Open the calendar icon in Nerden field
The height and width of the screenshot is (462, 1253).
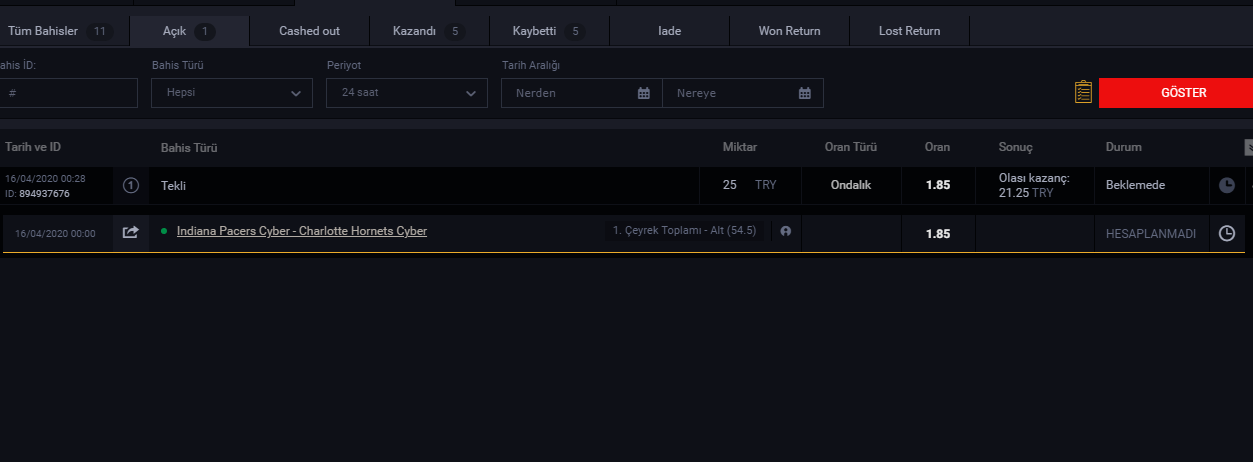coord(644,93)
